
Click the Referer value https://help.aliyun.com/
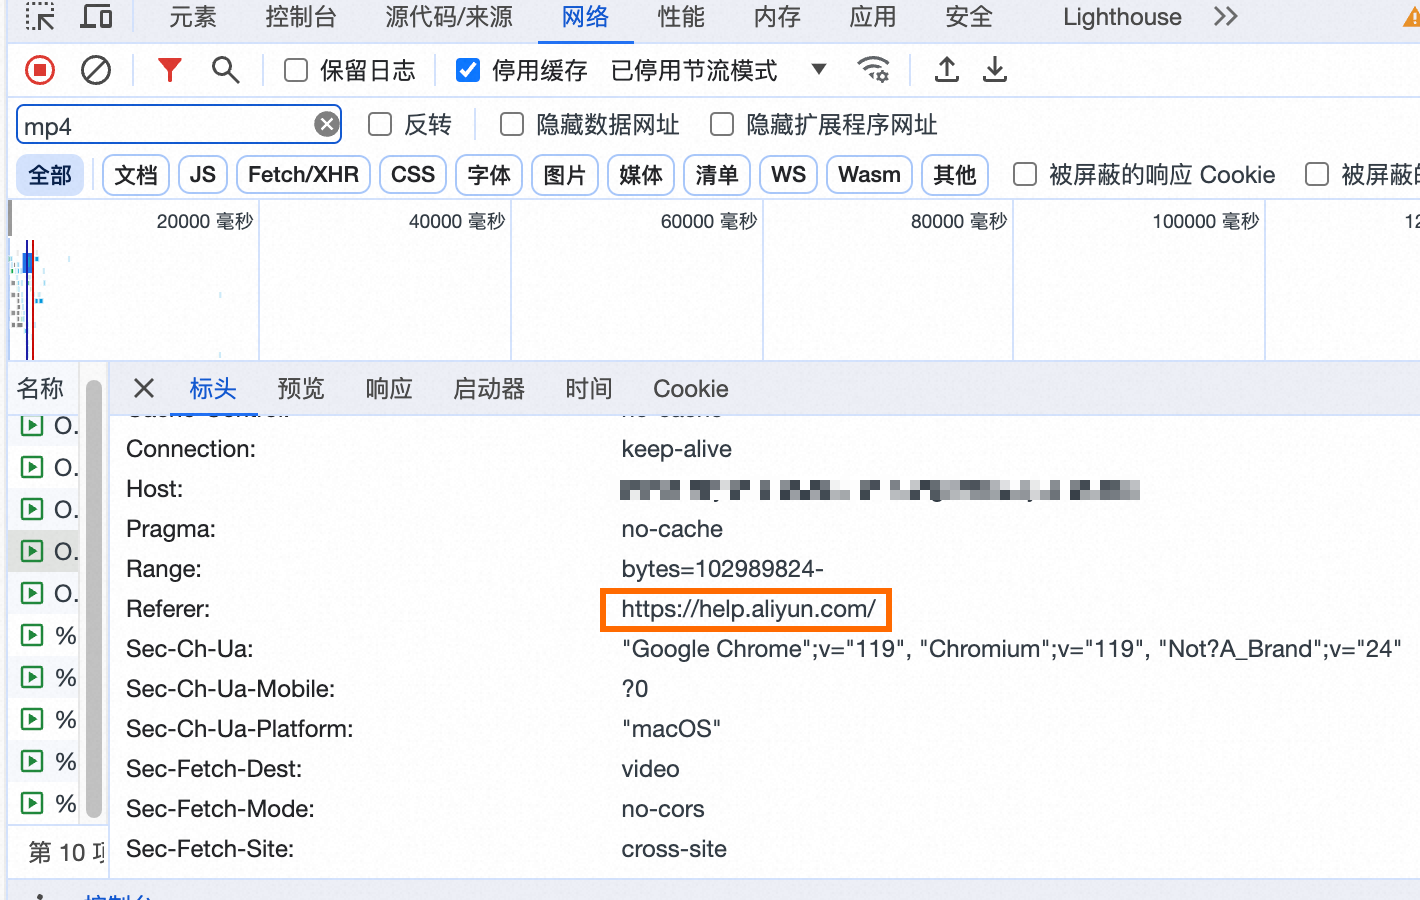(x=748, y=609)
